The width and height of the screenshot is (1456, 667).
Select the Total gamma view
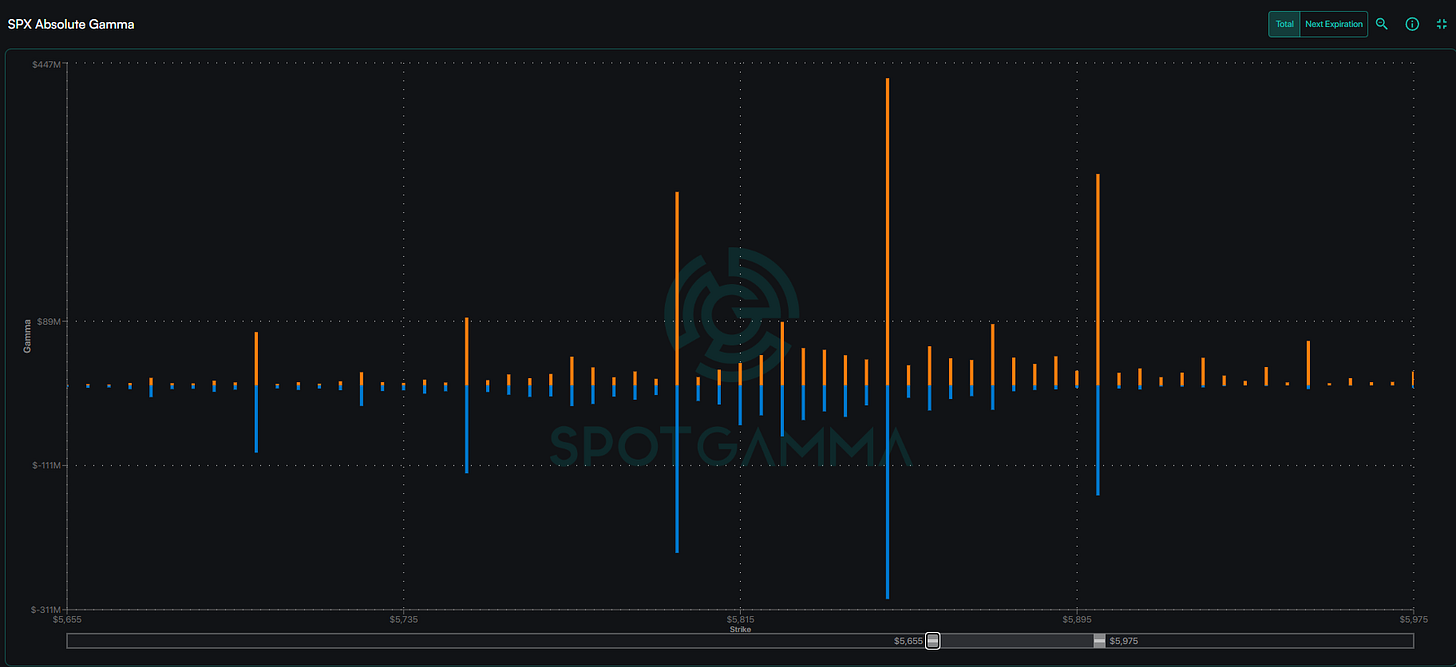point(1284,24)
